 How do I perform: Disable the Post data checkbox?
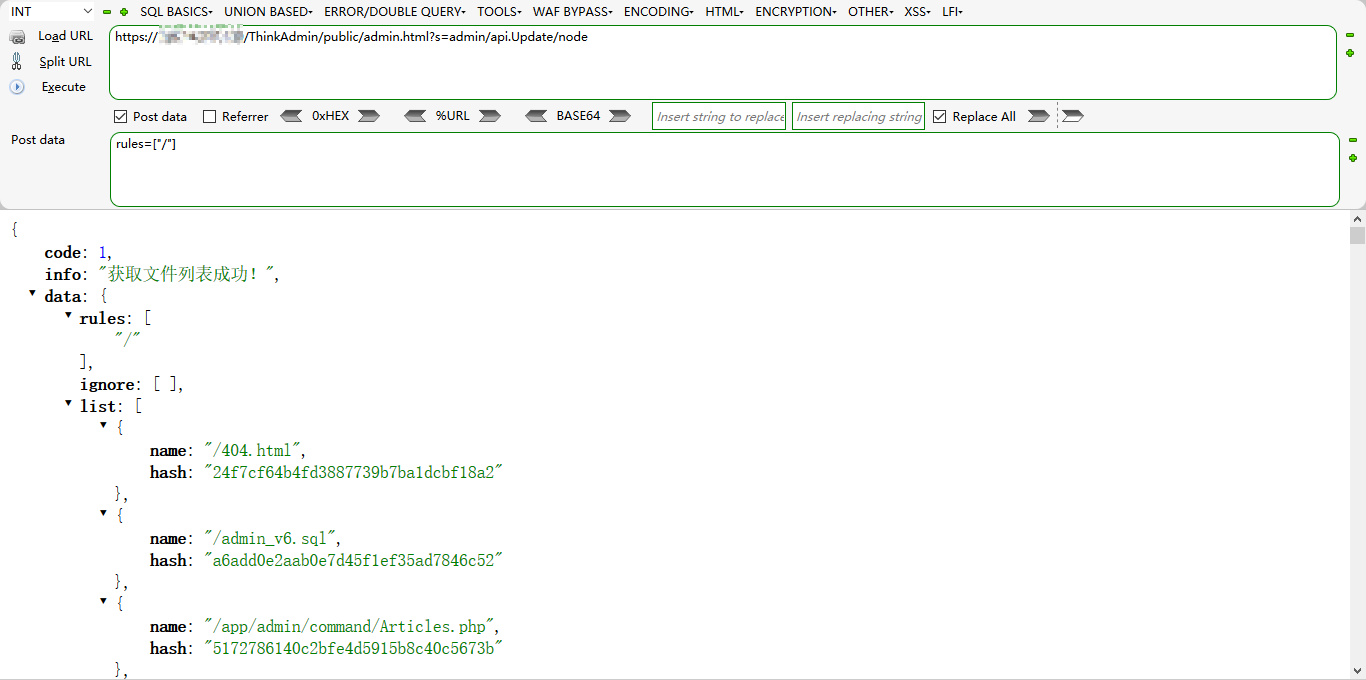(x=120, y=116)
